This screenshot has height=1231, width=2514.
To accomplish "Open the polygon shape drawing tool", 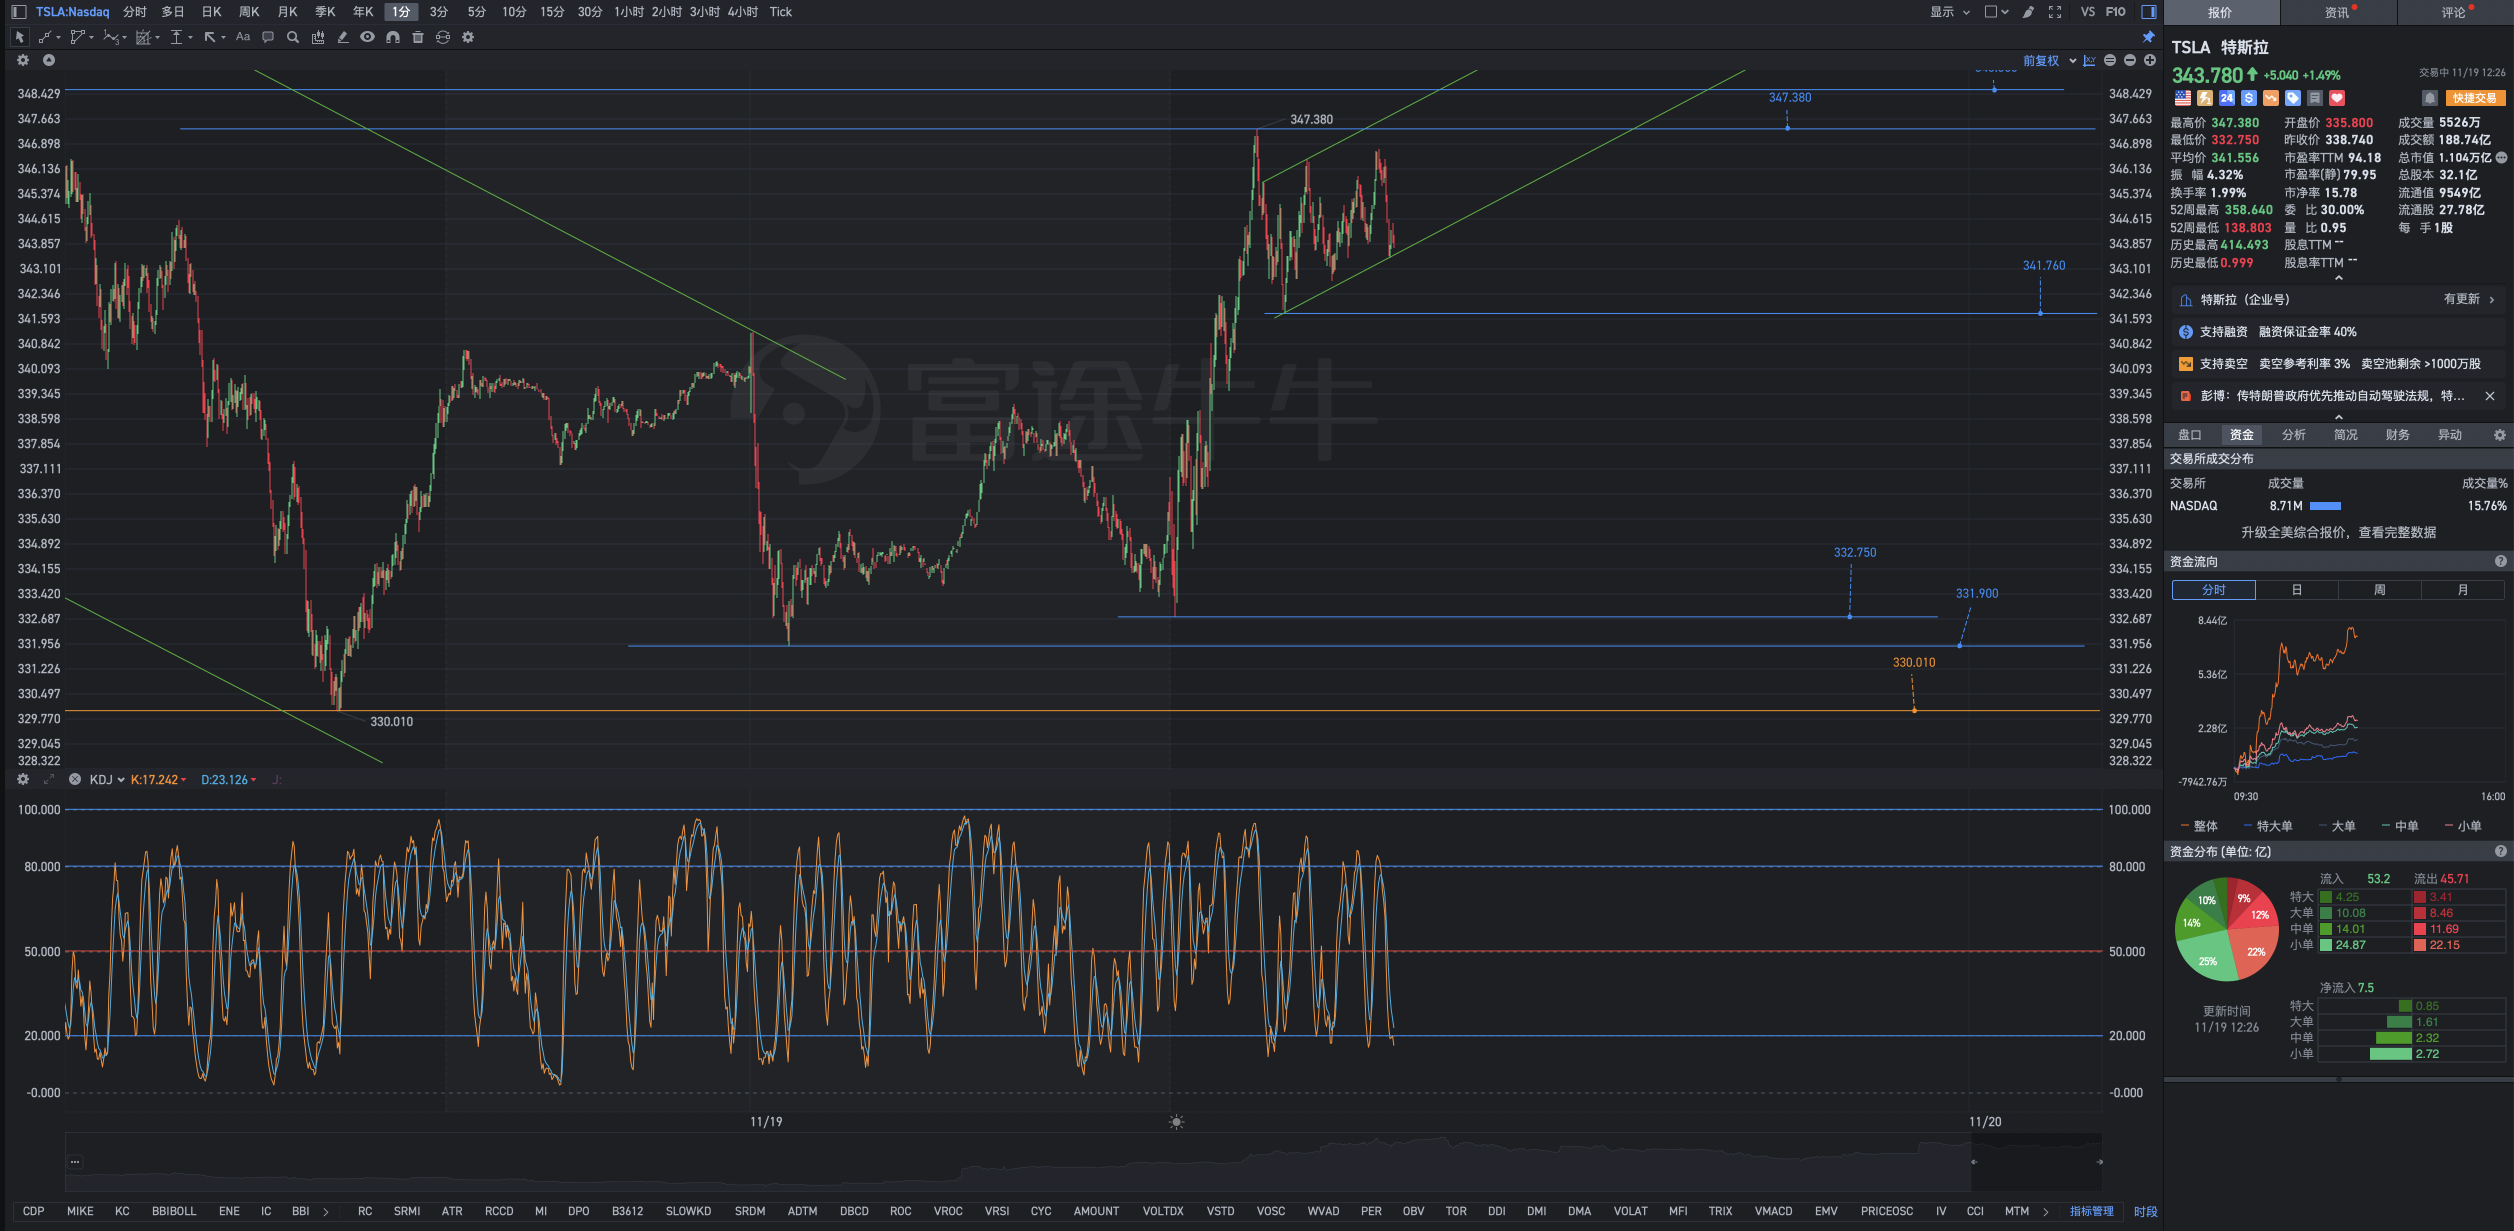I will click(79, 37).
